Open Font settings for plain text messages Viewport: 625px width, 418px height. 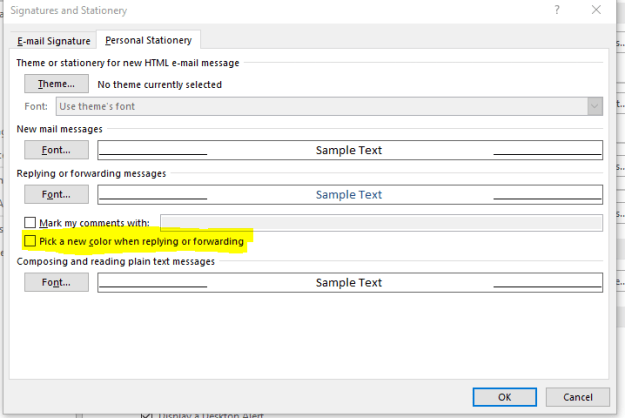(56, 282)
